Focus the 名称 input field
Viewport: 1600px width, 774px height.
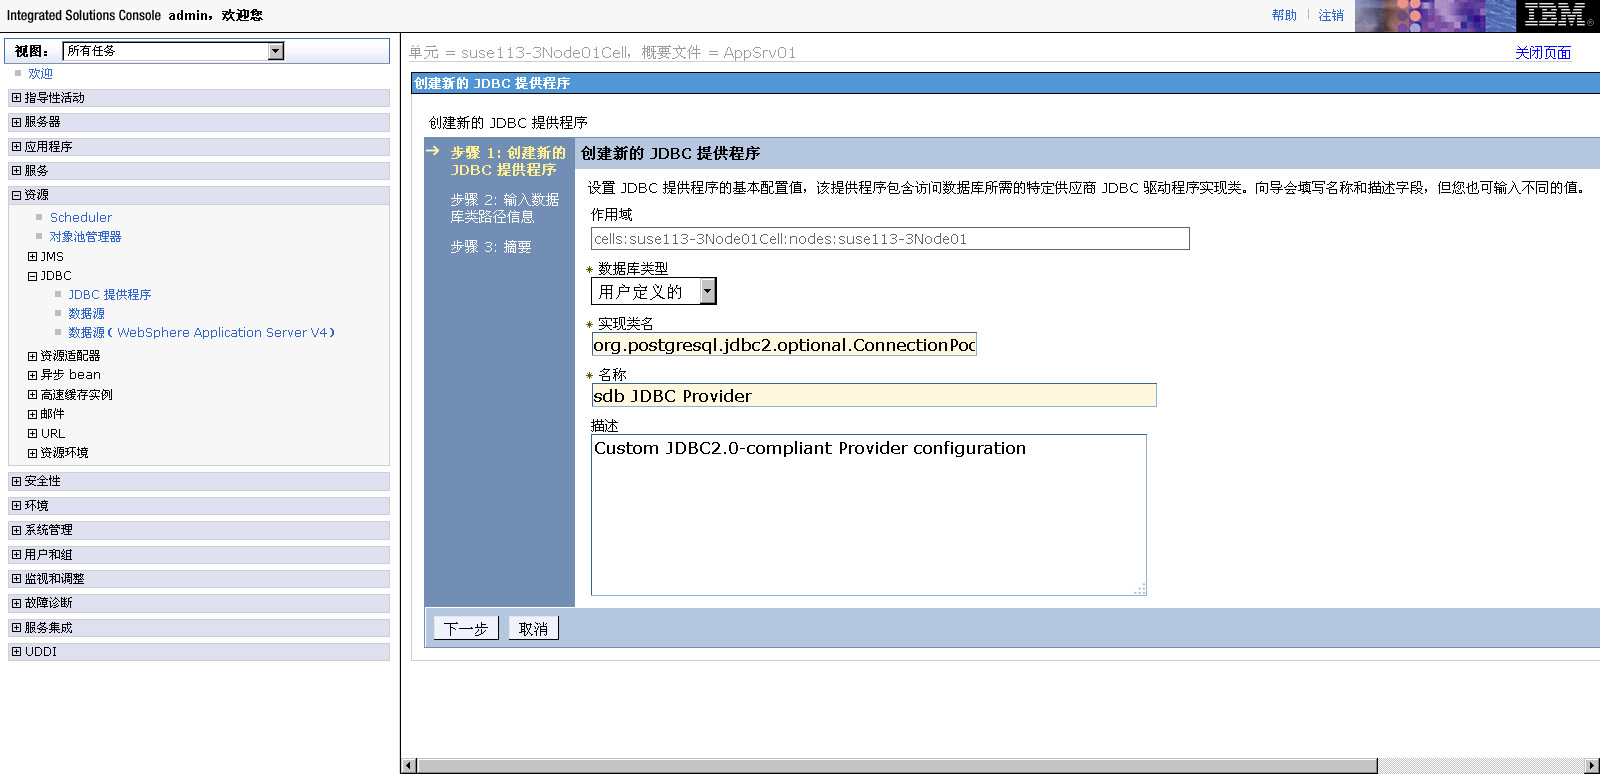tap(874, 396)
